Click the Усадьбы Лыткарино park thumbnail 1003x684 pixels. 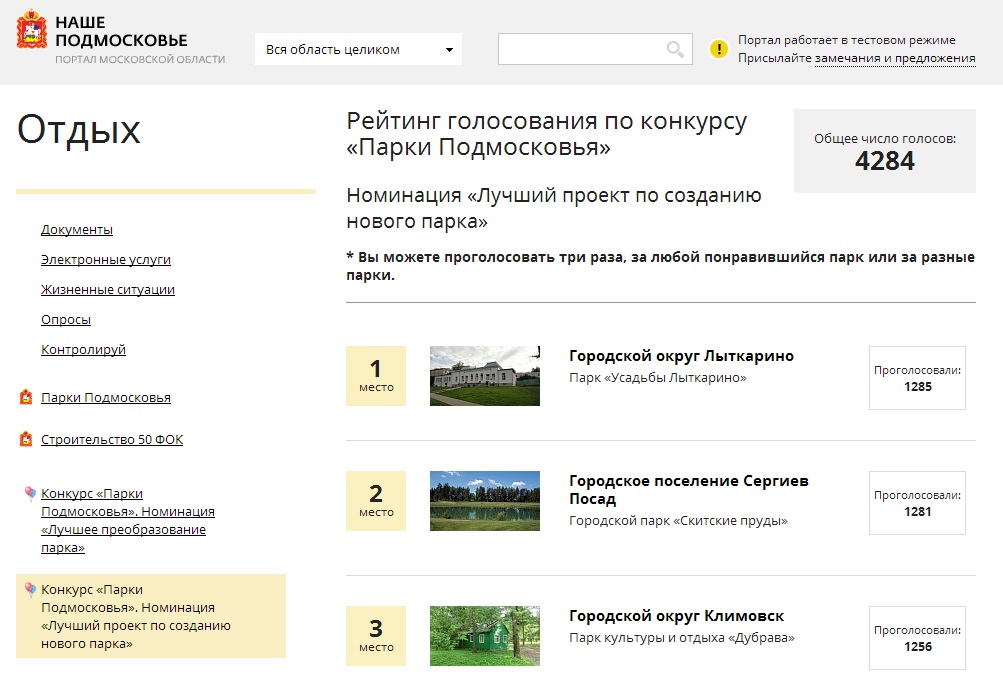click(485, 376)
